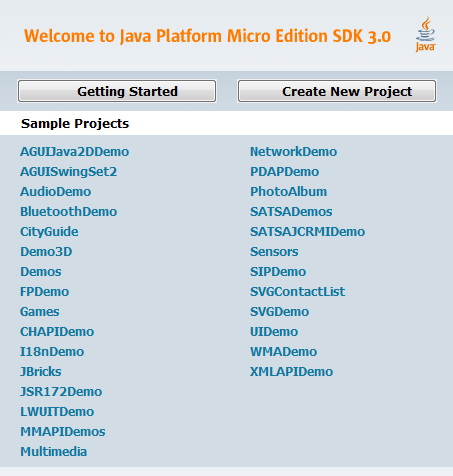Screen dimensions: 453x476
Task: Open the LWUITDemo sample project
Action: tap(57, 412)
